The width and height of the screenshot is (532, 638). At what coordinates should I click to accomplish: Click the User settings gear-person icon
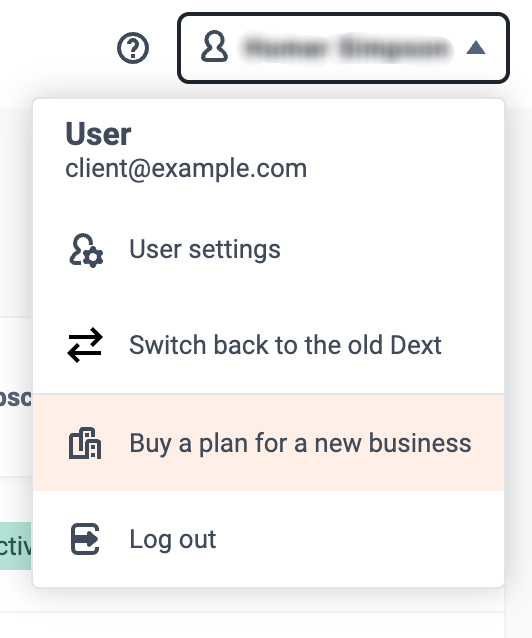[x=86, y=250]
